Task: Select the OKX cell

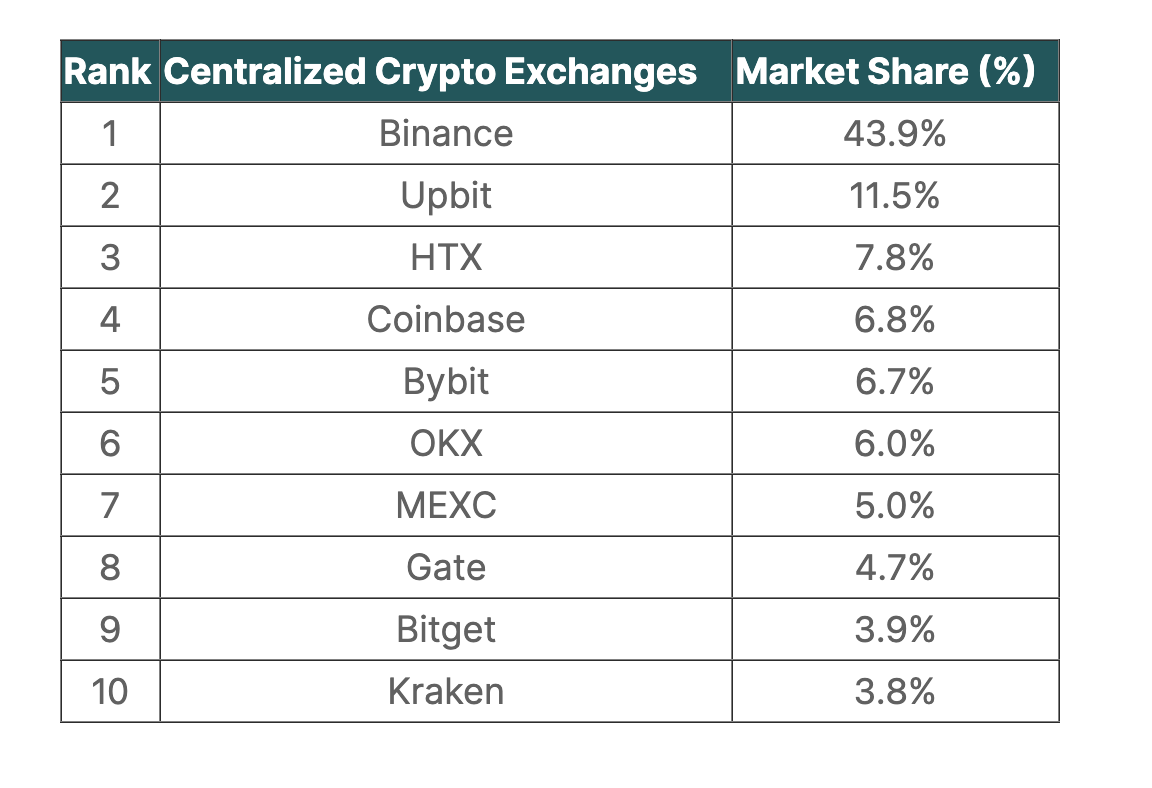Action: [446, 444]
